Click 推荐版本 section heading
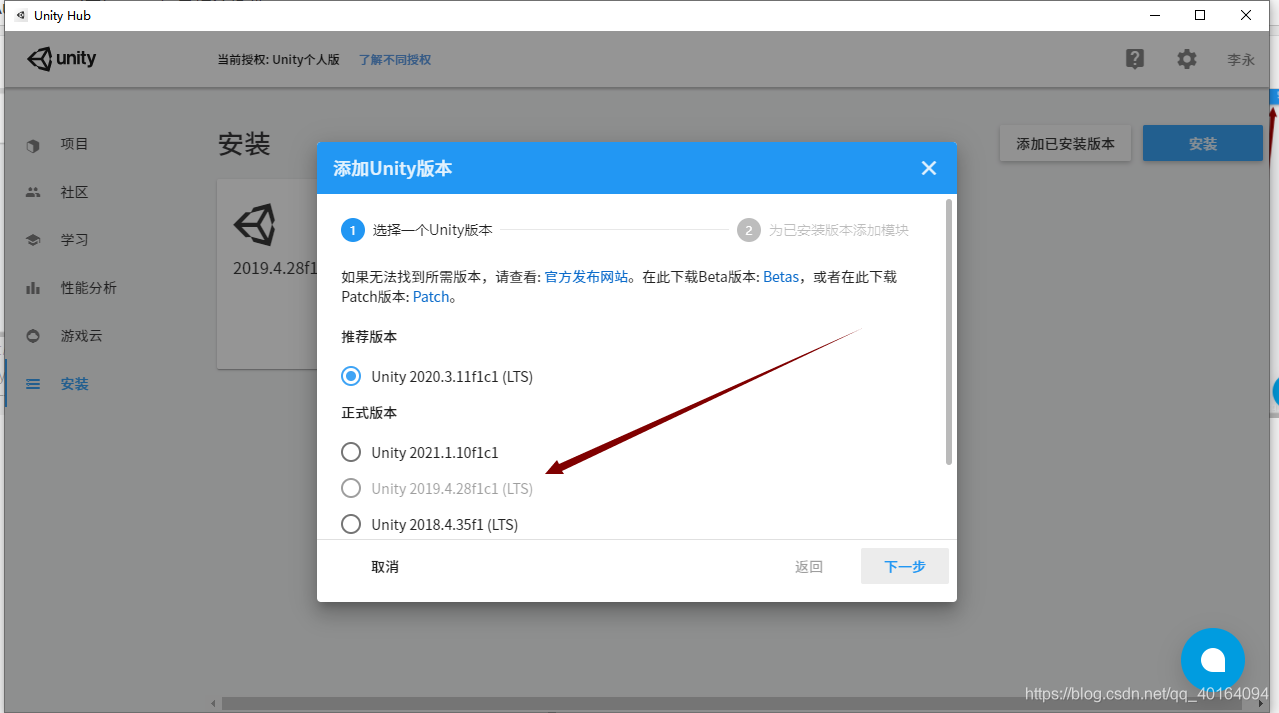 [369, 337]
